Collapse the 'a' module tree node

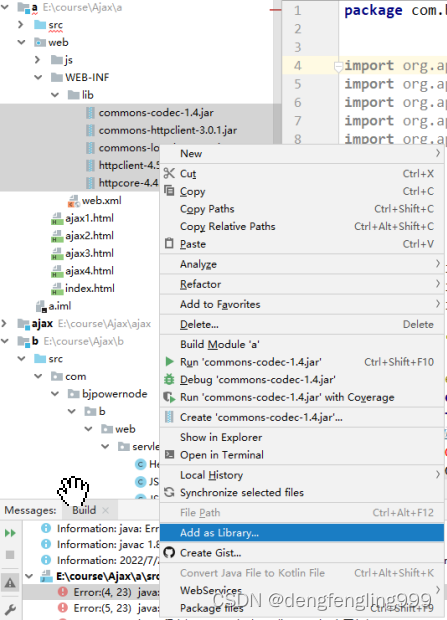pos(5,7)
